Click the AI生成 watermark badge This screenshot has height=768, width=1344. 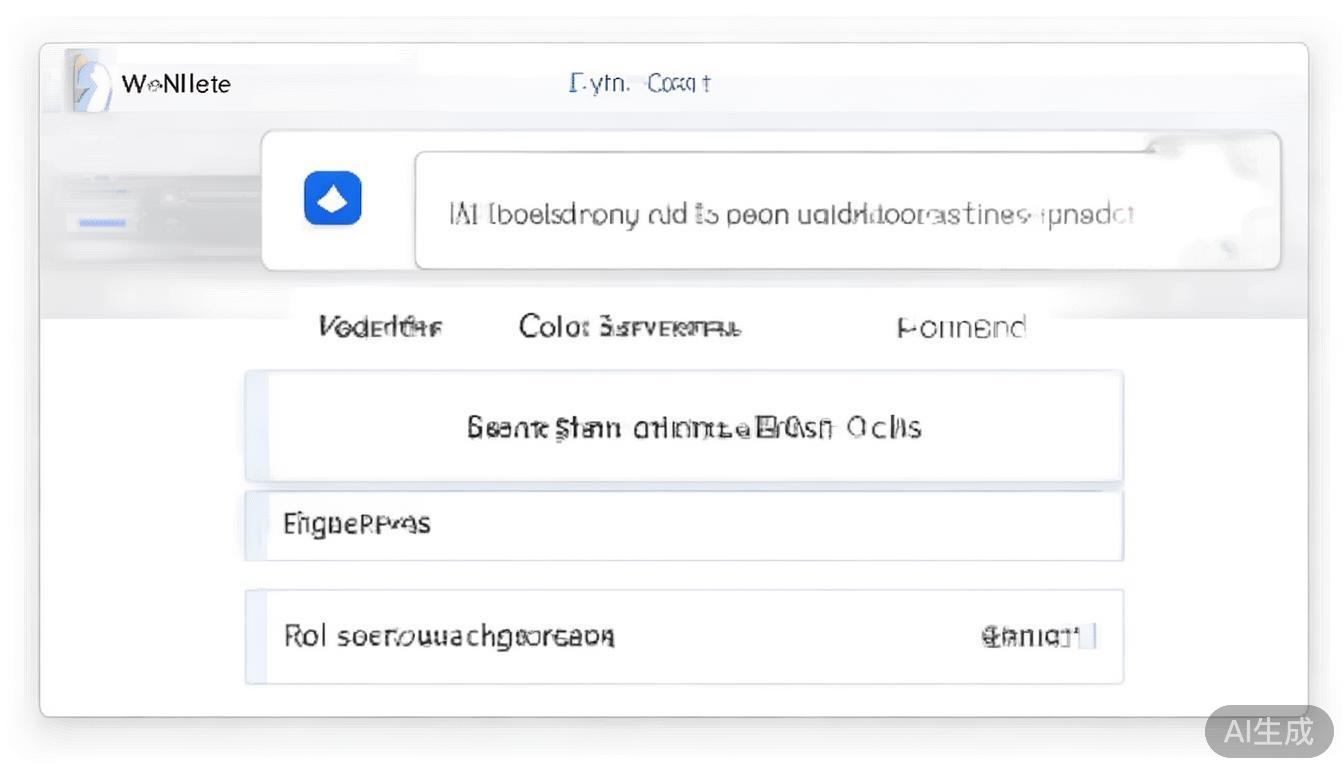[x=1268, y=731]
